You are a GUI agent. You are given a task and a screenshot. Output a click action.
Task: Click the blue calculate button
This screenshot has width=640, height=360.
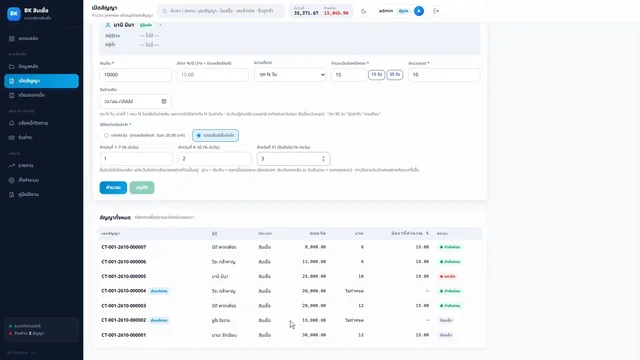pos(113,187)
